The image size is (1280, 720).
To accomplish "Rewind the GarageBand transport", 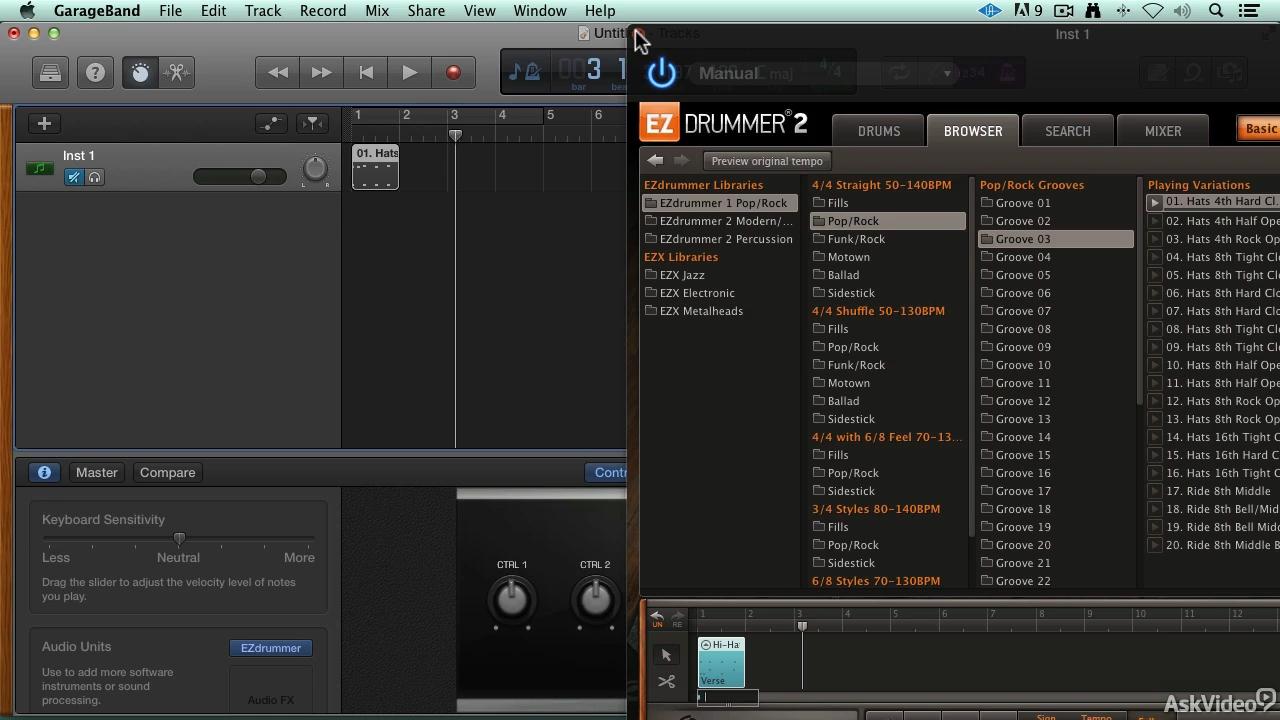I will tap(277, 73).
